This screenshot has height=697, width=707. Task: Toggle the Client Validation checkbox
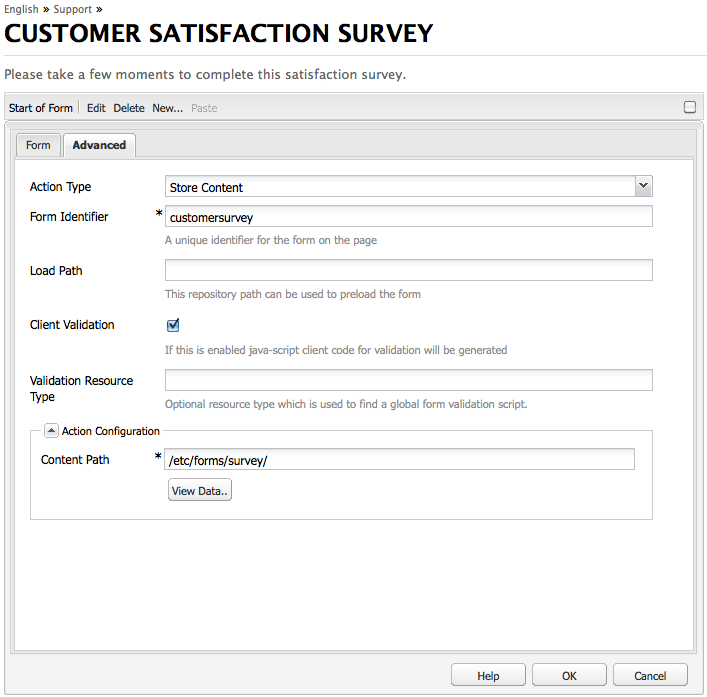173,325
